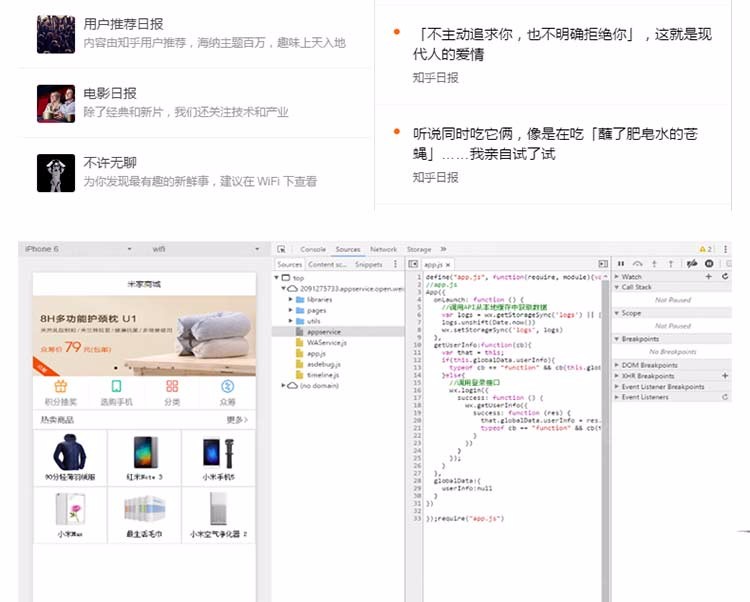
Task: Select the Content scripts navigator tab
Action: 328,264
